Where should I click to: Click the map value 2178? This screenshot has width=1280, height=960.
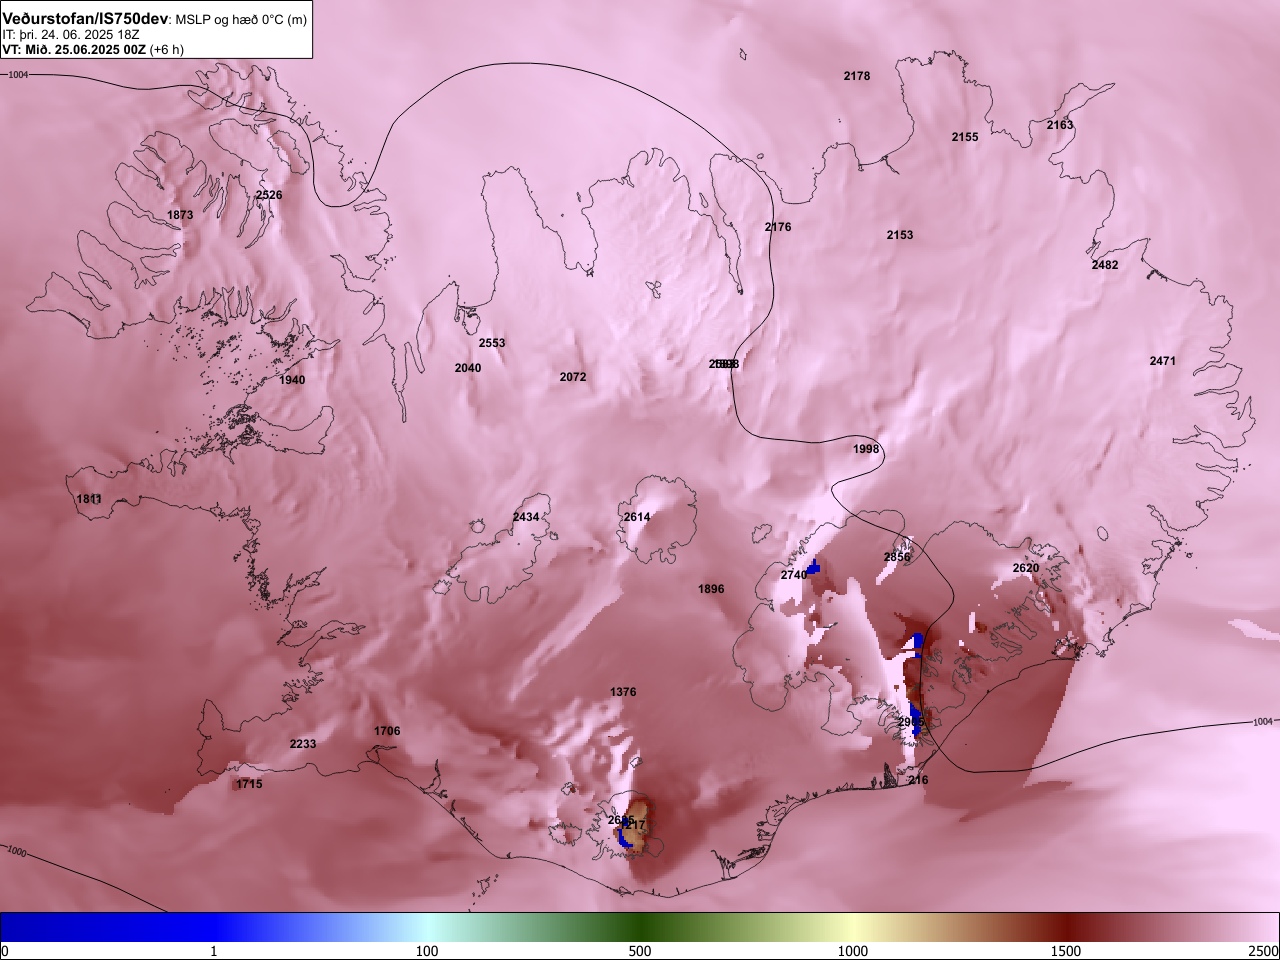pyautogui.click(x=857, y=76)
